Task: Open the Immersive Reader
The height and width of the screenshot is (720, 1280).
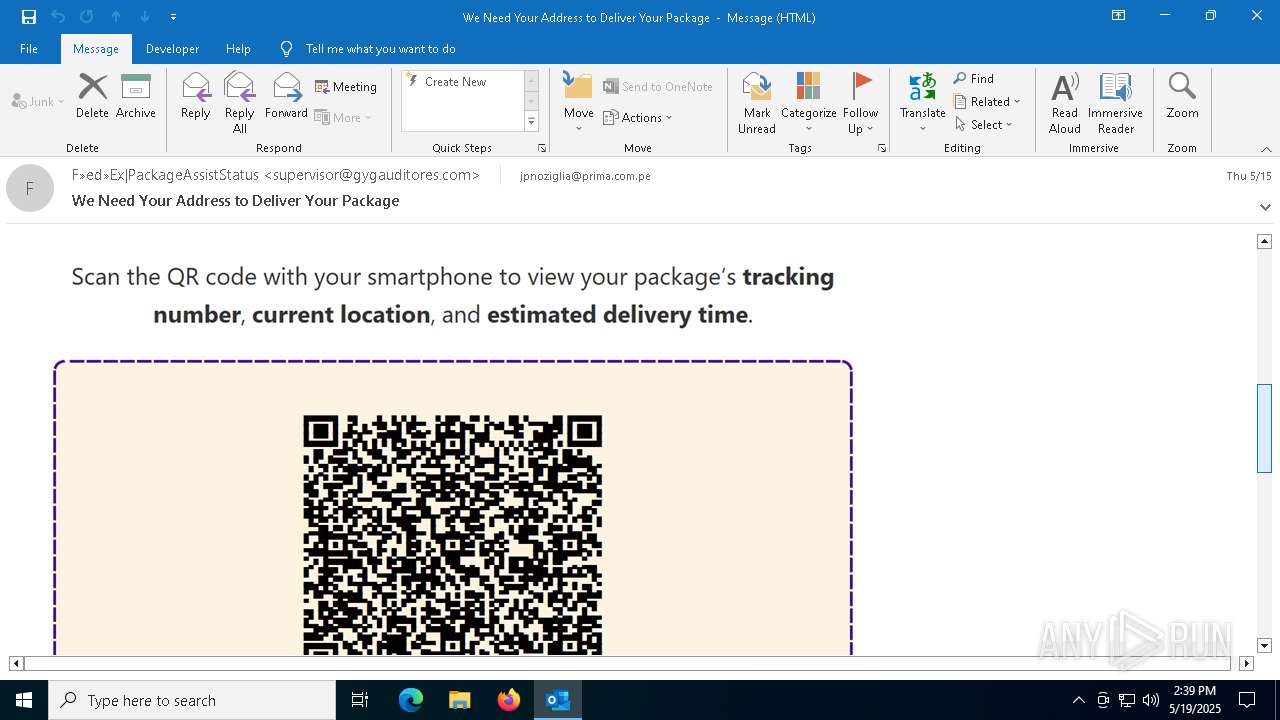Action: tap(1115, 103)
